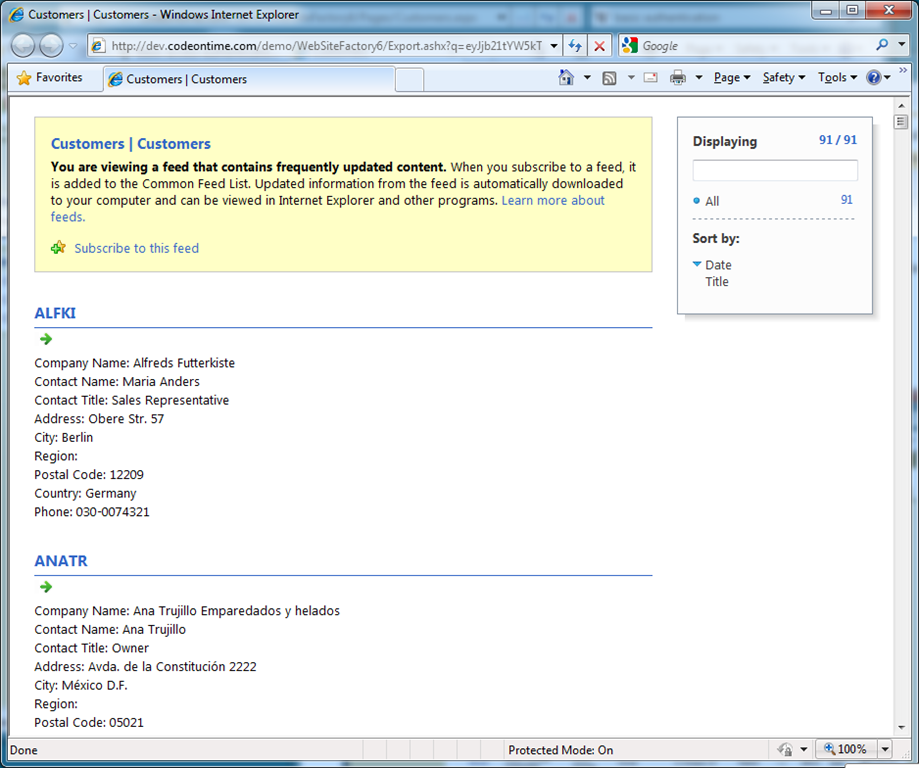The image size is (919, 768).
Task: Open the Tools menu
Action: [838, 77]
